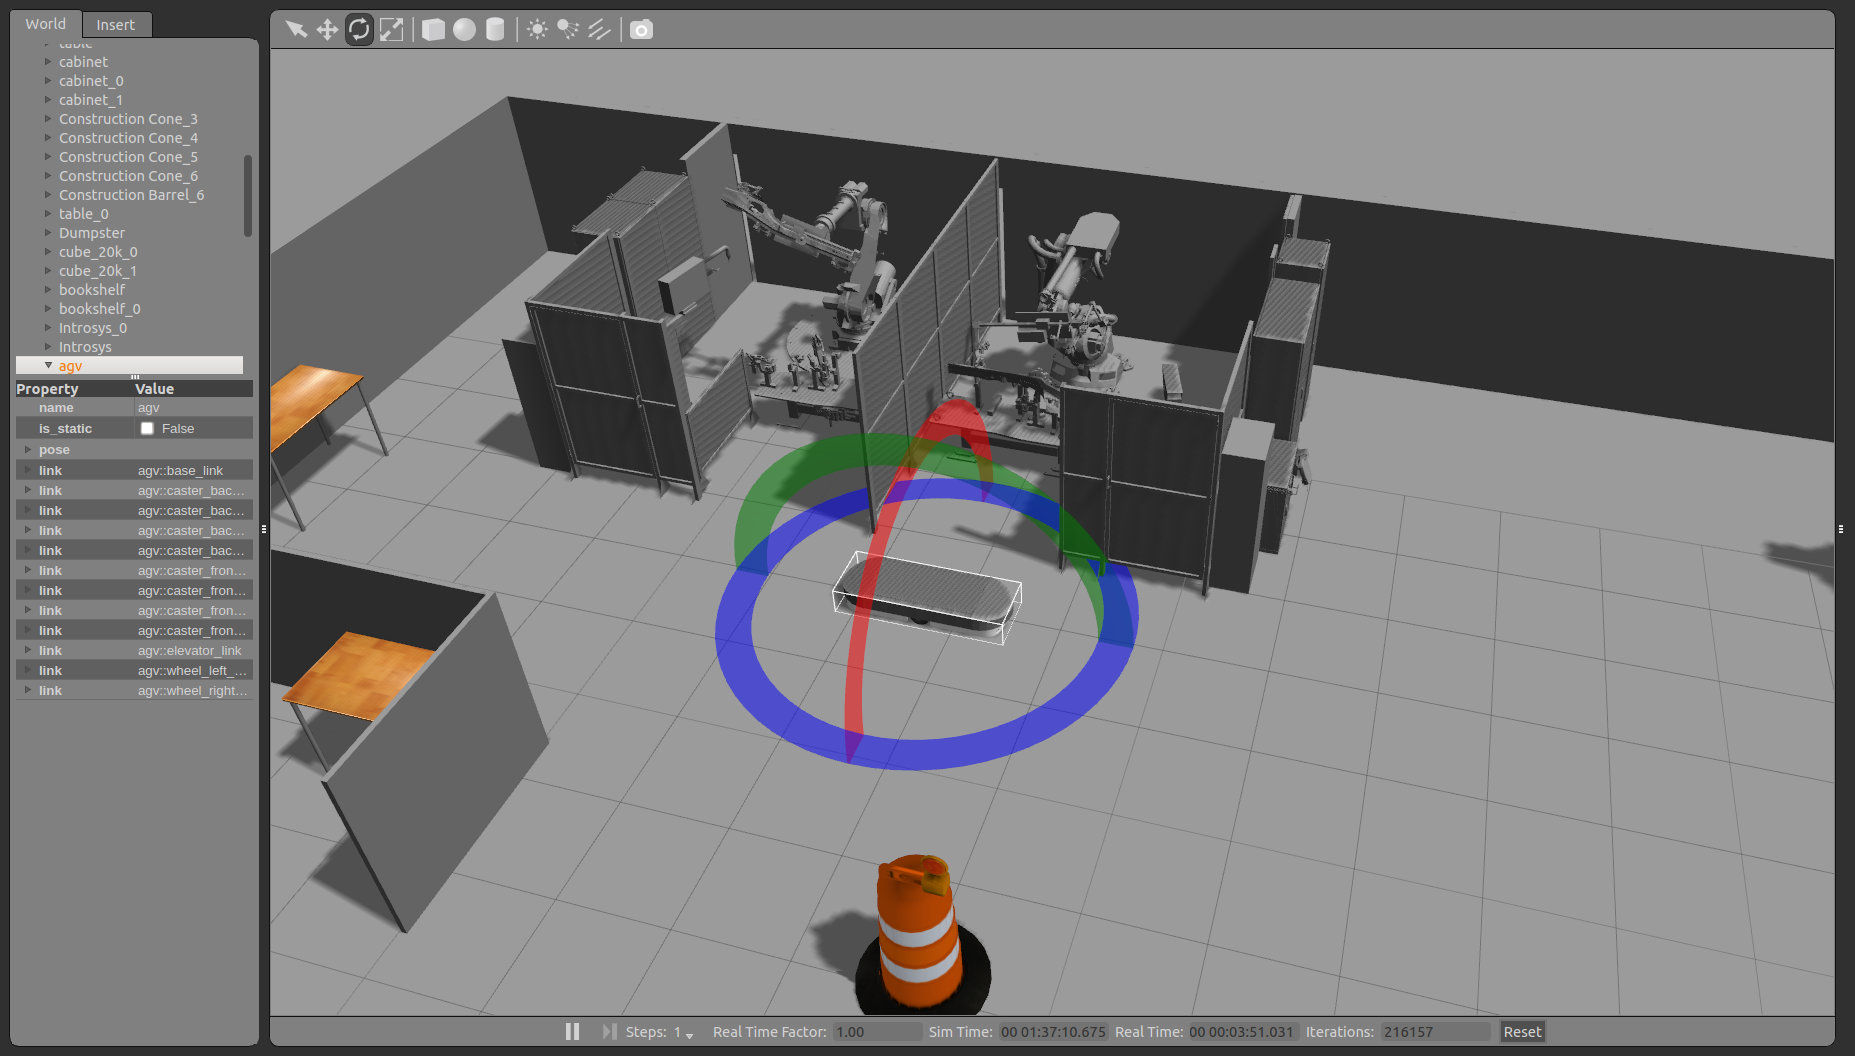Insert a box shape from toolbar
Image resolution: width=1855 pixels, height=1056 pixels.
coord(433,29)
